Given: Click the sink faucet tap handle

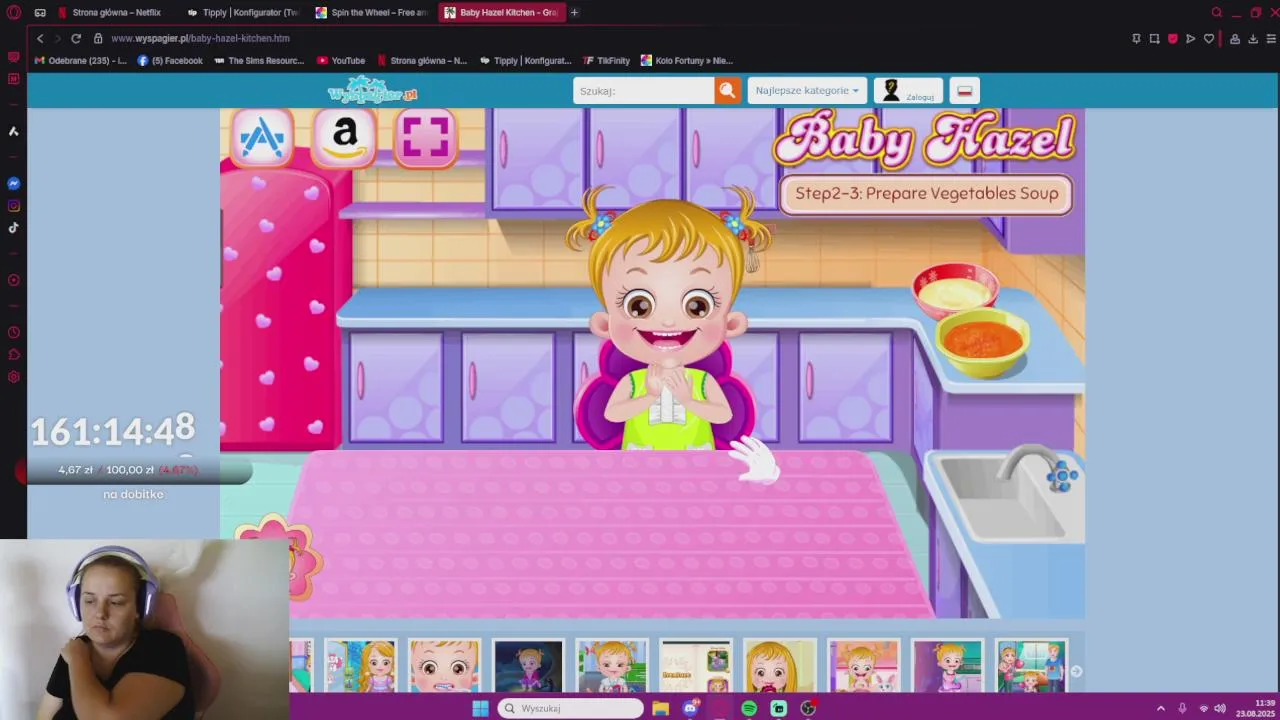Looking at the screenshot, I should tap(1062, 476).
